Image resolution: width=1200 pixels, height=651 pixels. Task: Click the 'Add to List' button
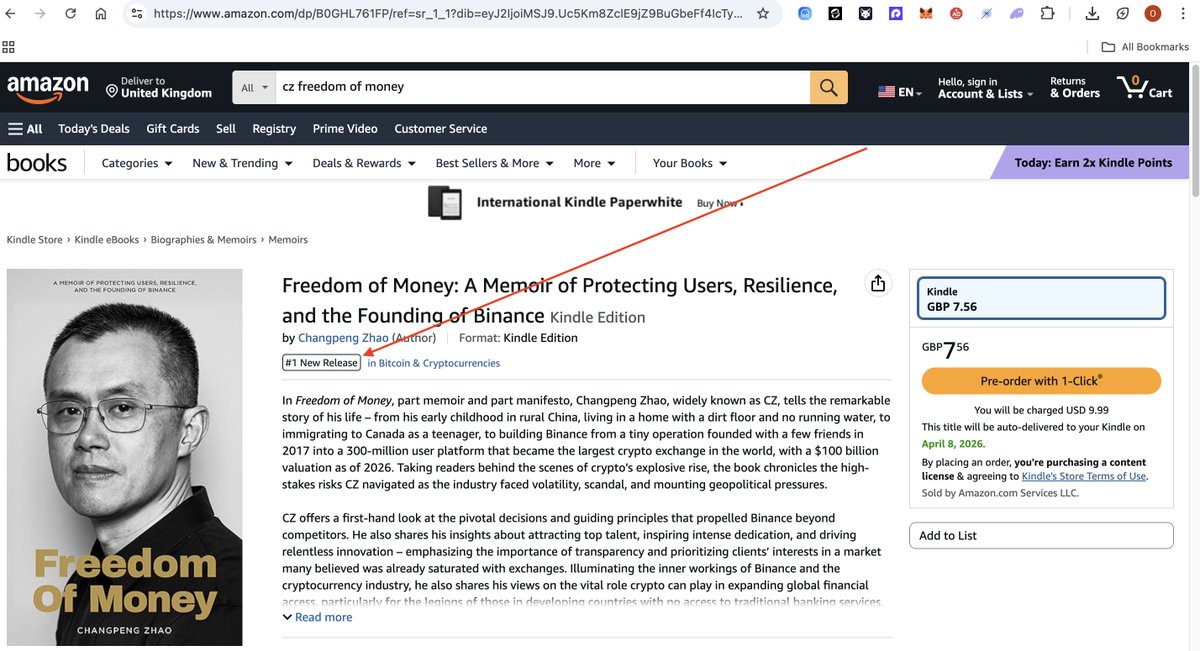point(1041,535)
